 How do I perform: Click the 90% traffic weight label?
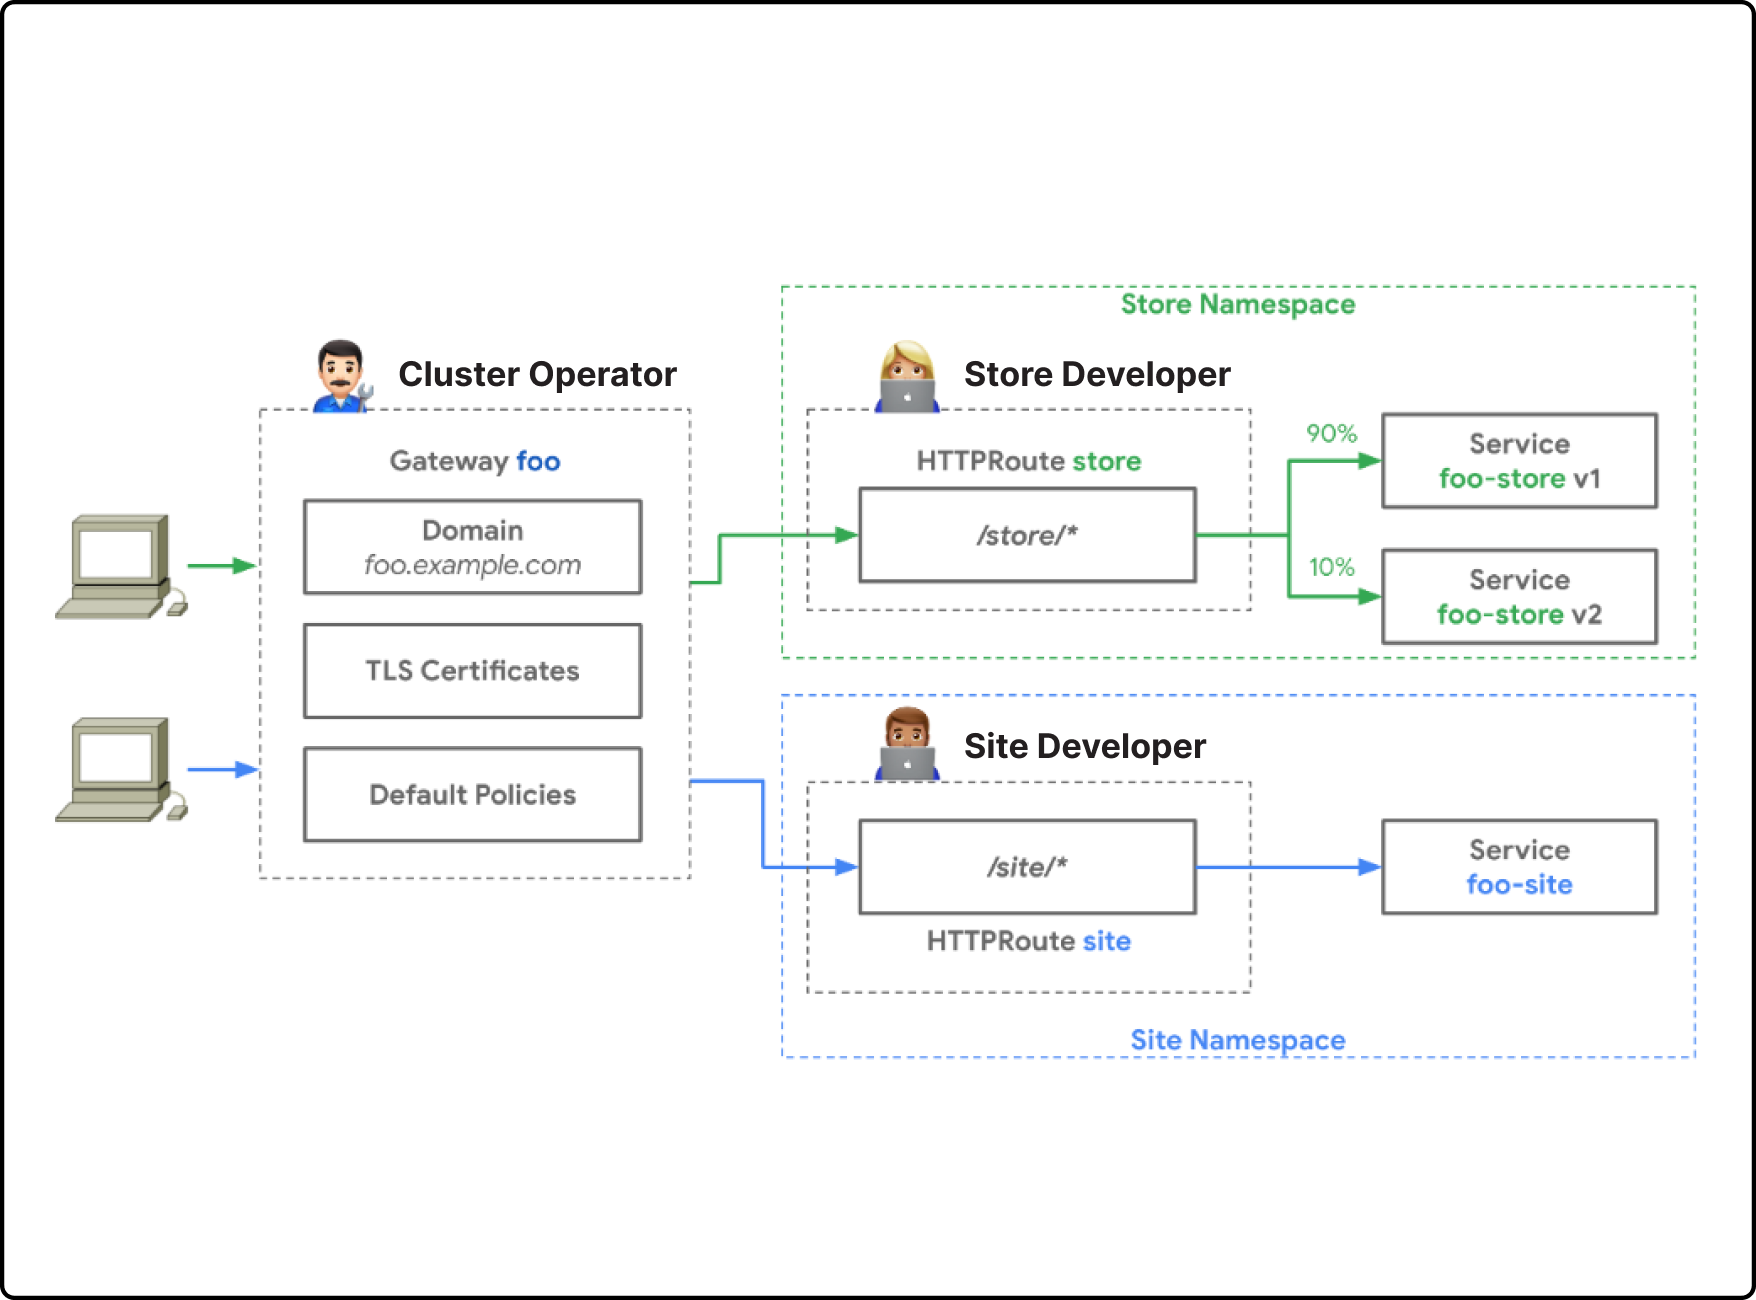click(x=1332, y=433)
